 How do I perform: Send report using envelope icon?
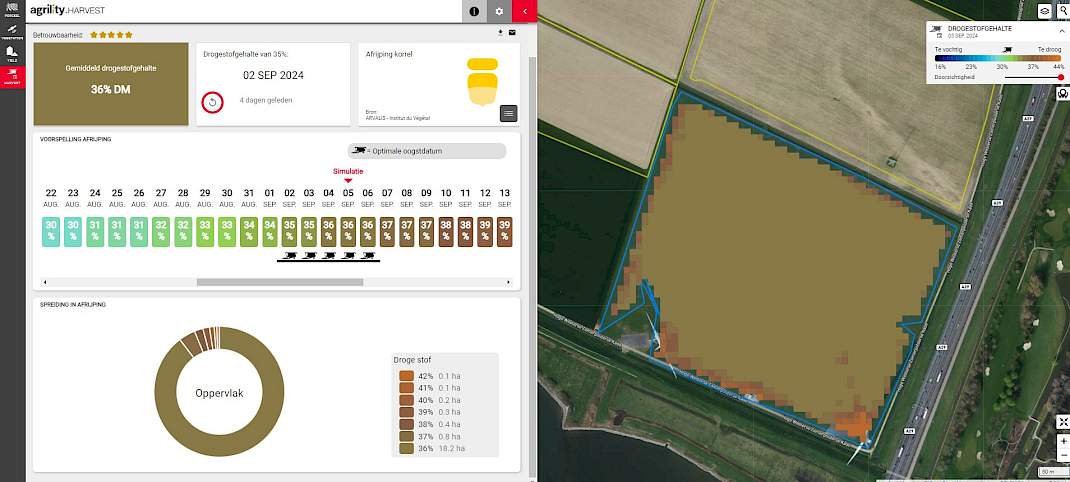point(512,33)
